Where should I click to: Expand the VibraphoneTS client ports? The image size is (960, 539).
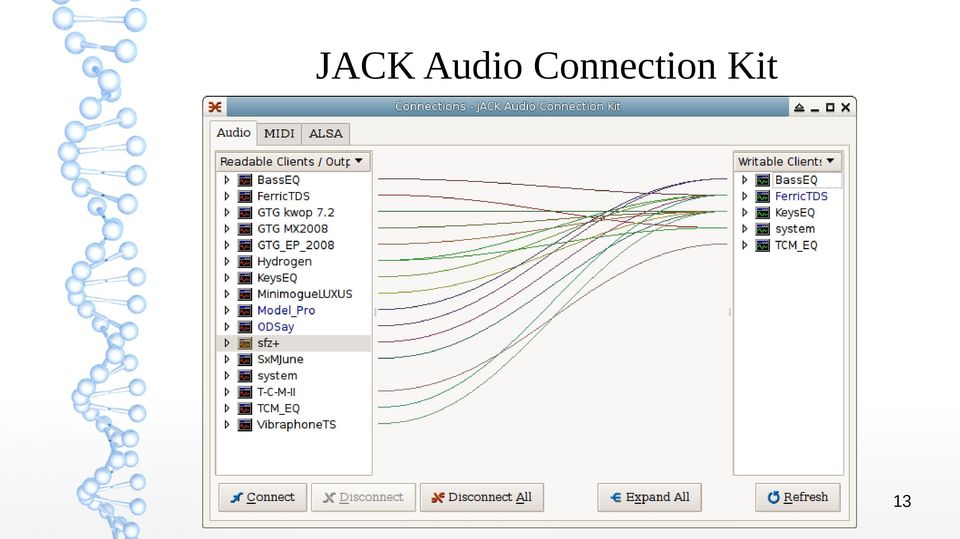[x=227, y=425]
